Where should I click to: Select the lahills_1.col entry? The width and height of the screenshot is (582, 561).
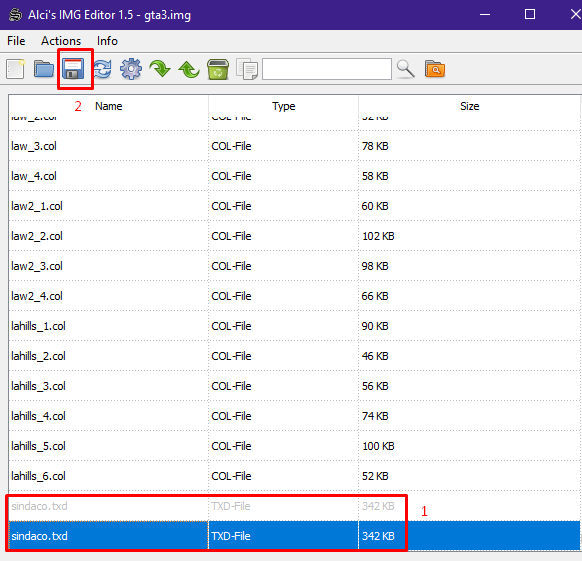[294, 326]
